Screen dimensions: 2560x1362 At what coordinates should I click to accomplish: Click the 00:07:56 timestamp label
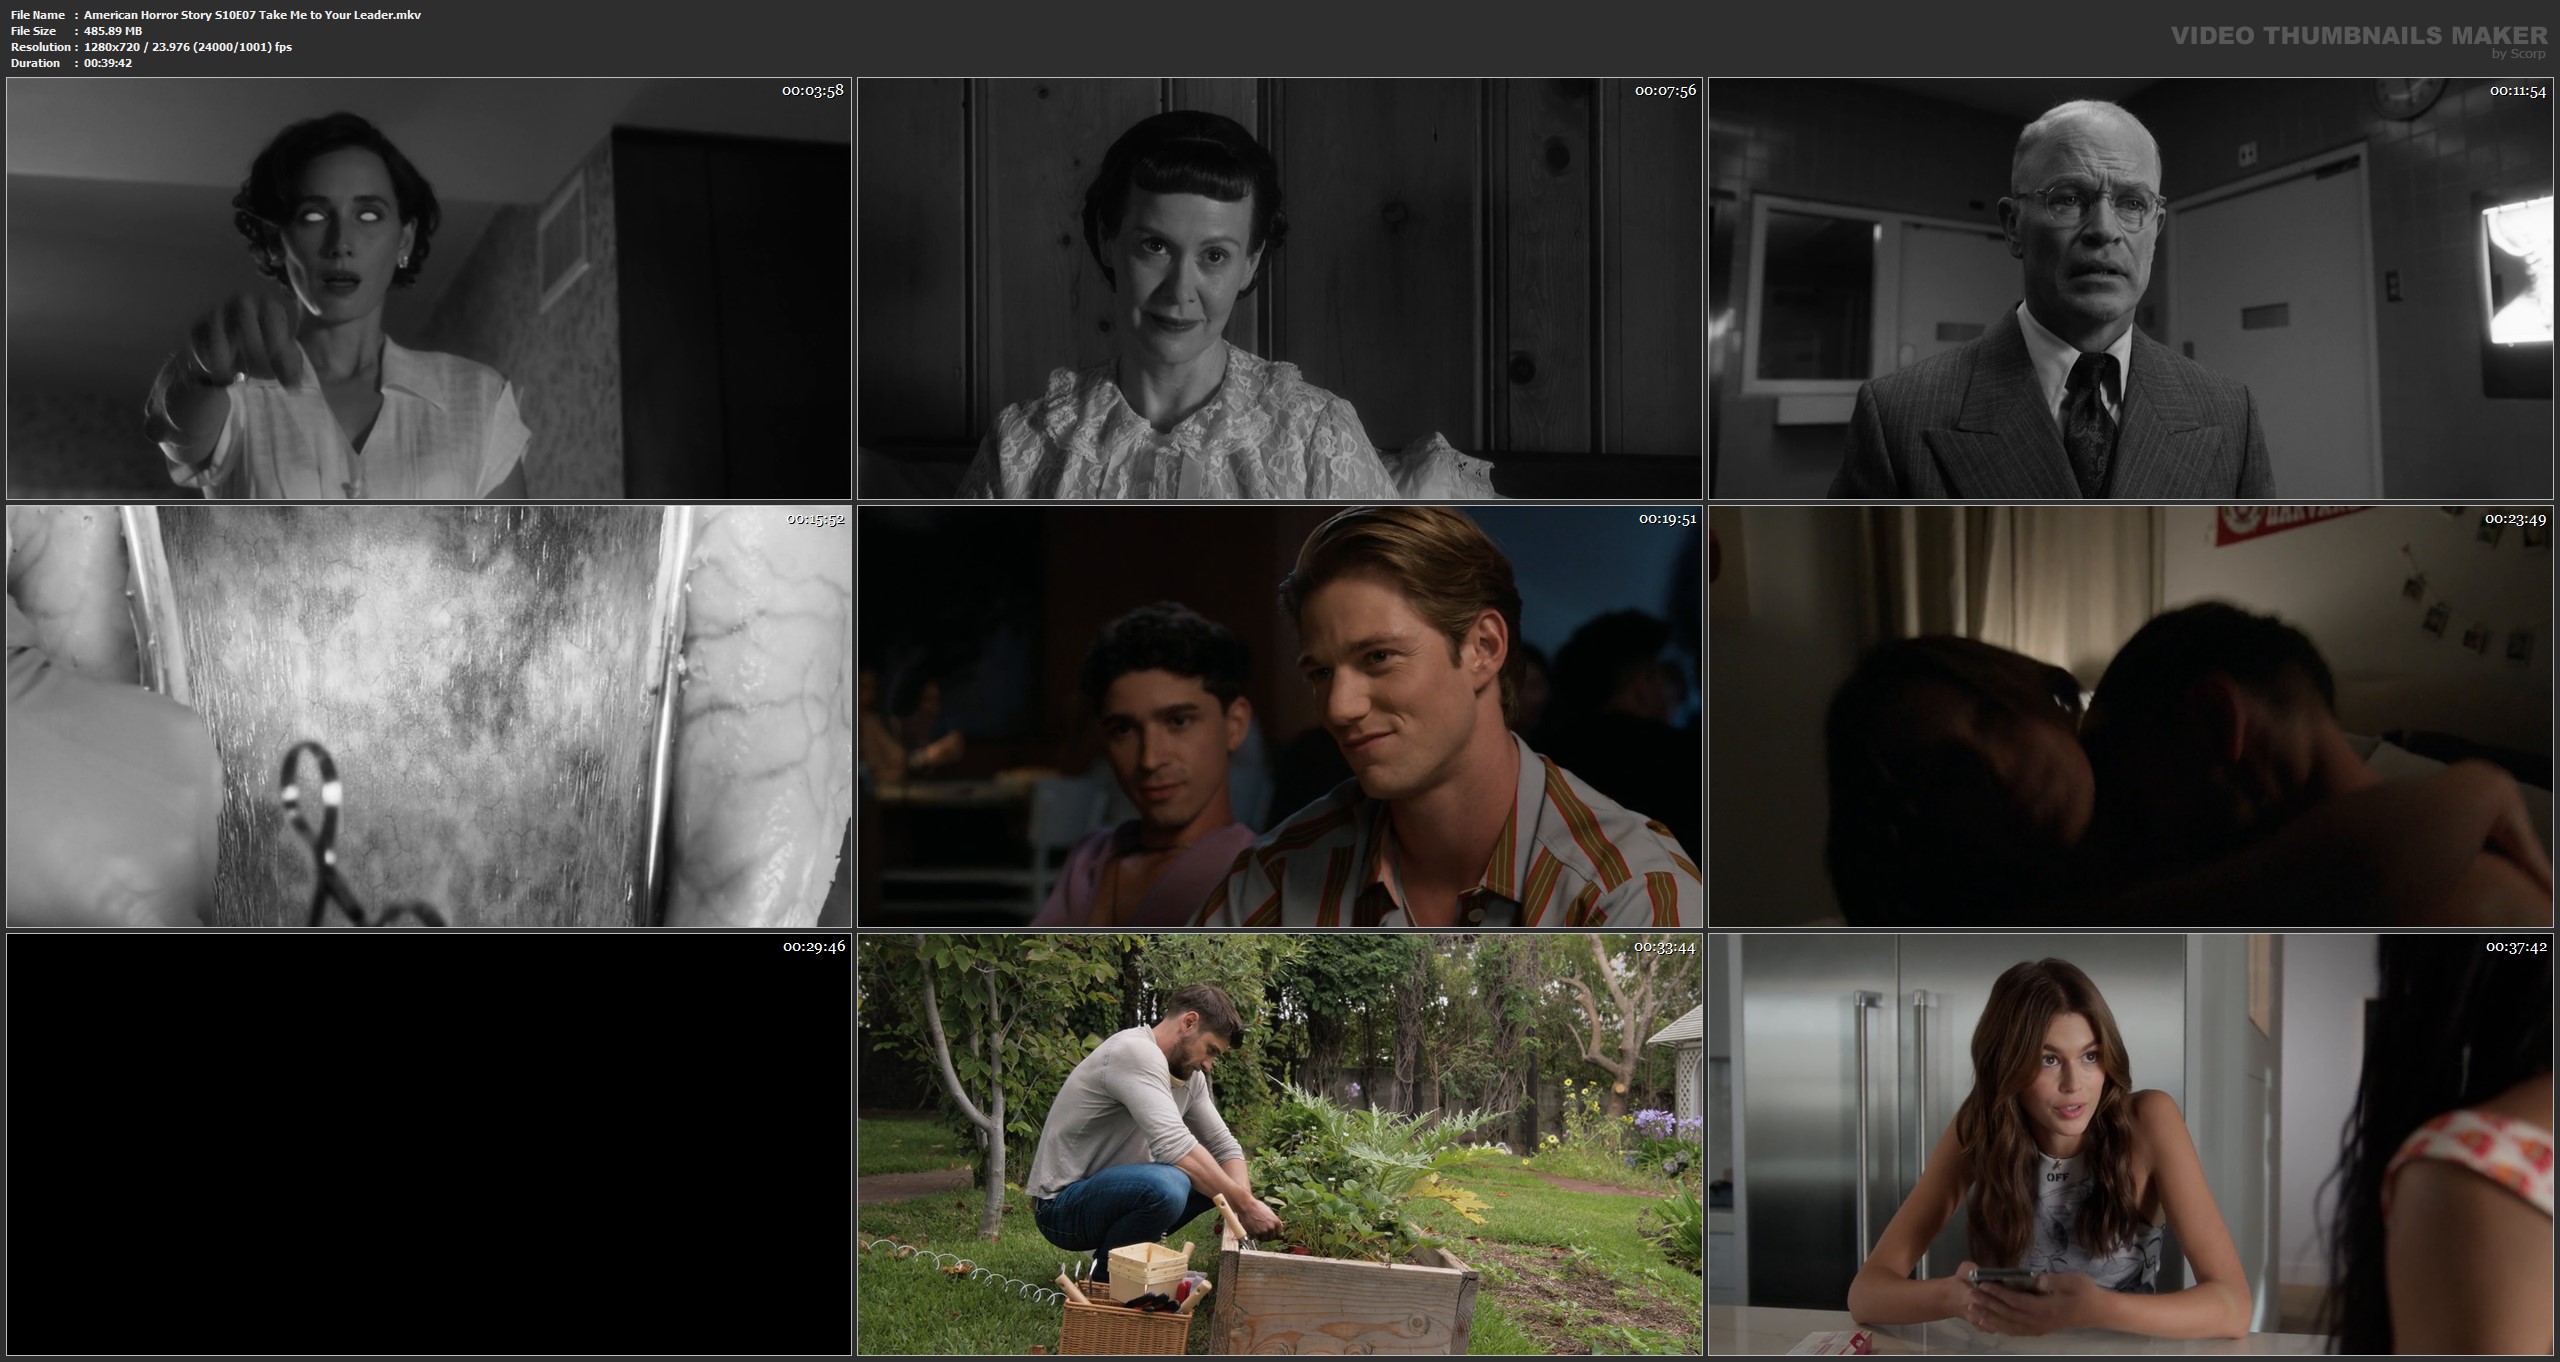pyautogui.click(x=1665, y=91)
